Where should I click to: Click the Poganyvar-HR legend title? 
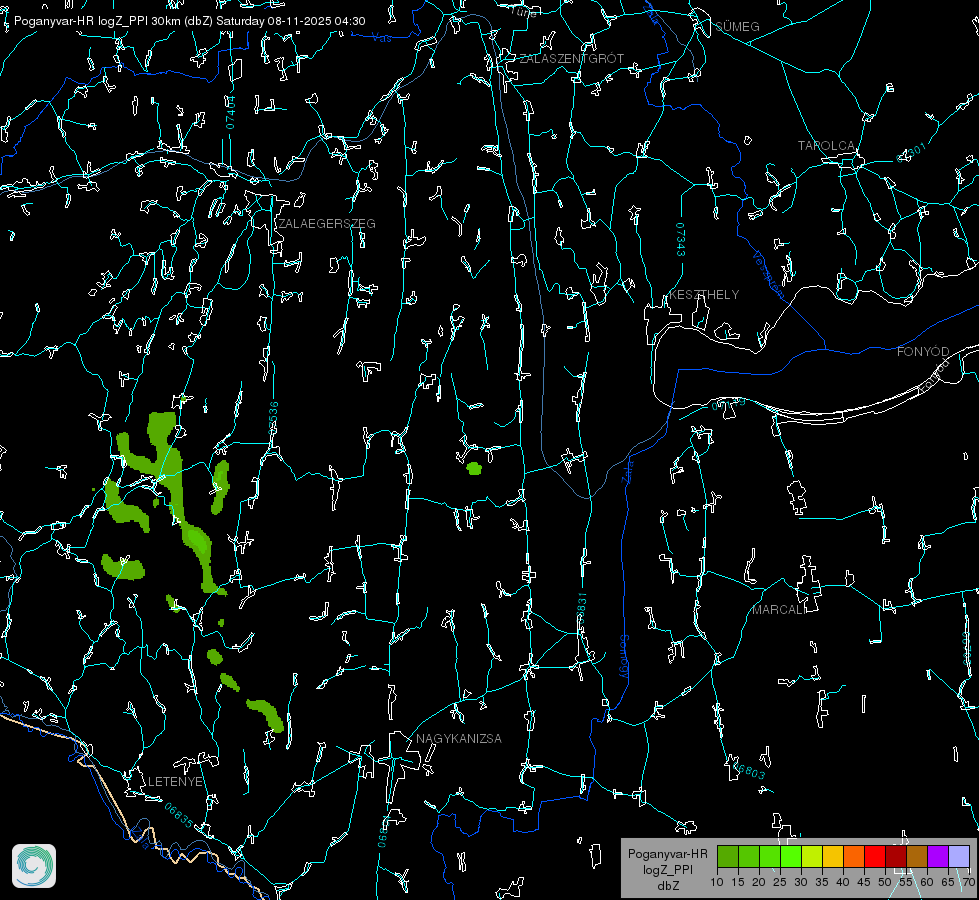(x=667, y=854)
